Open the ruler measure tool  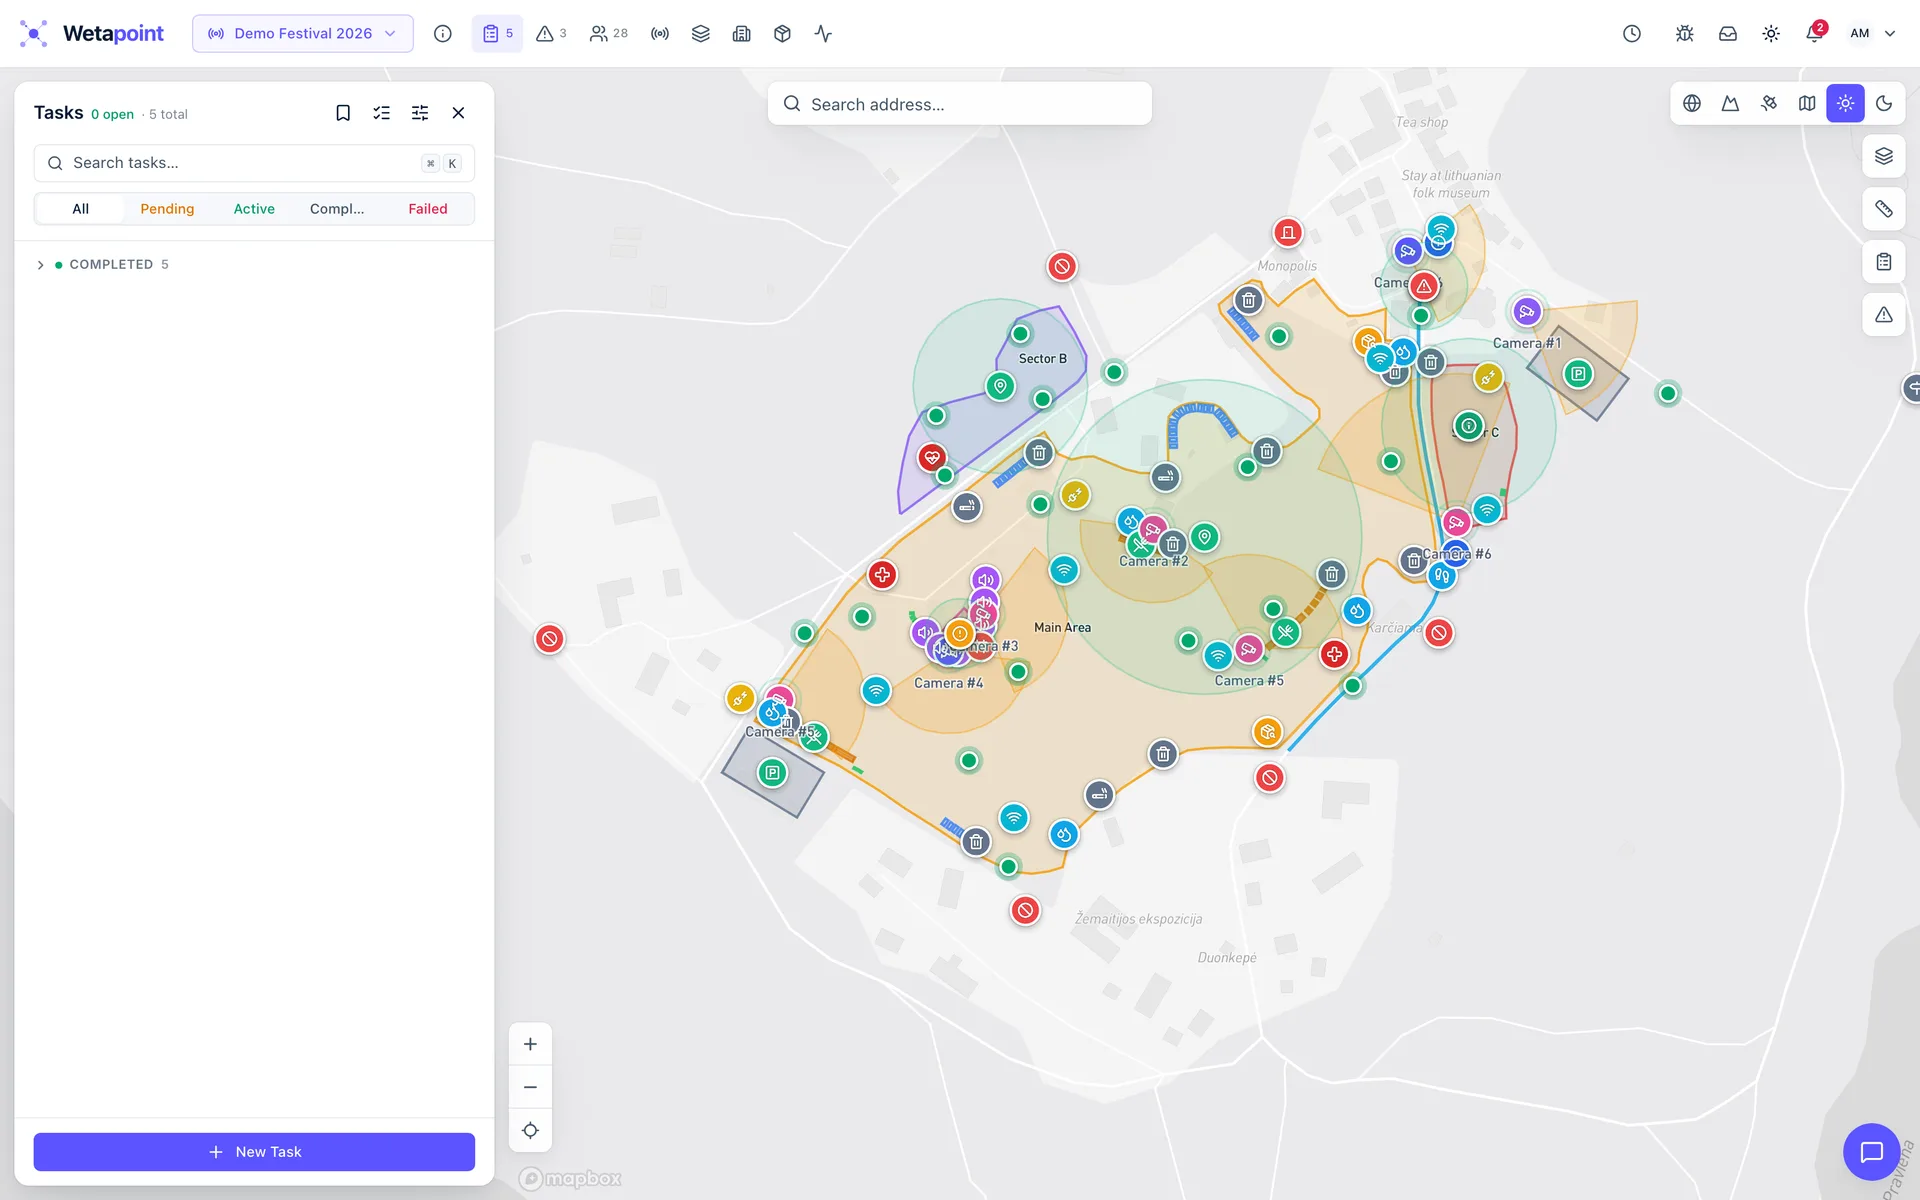click(x=1884, y=209)
